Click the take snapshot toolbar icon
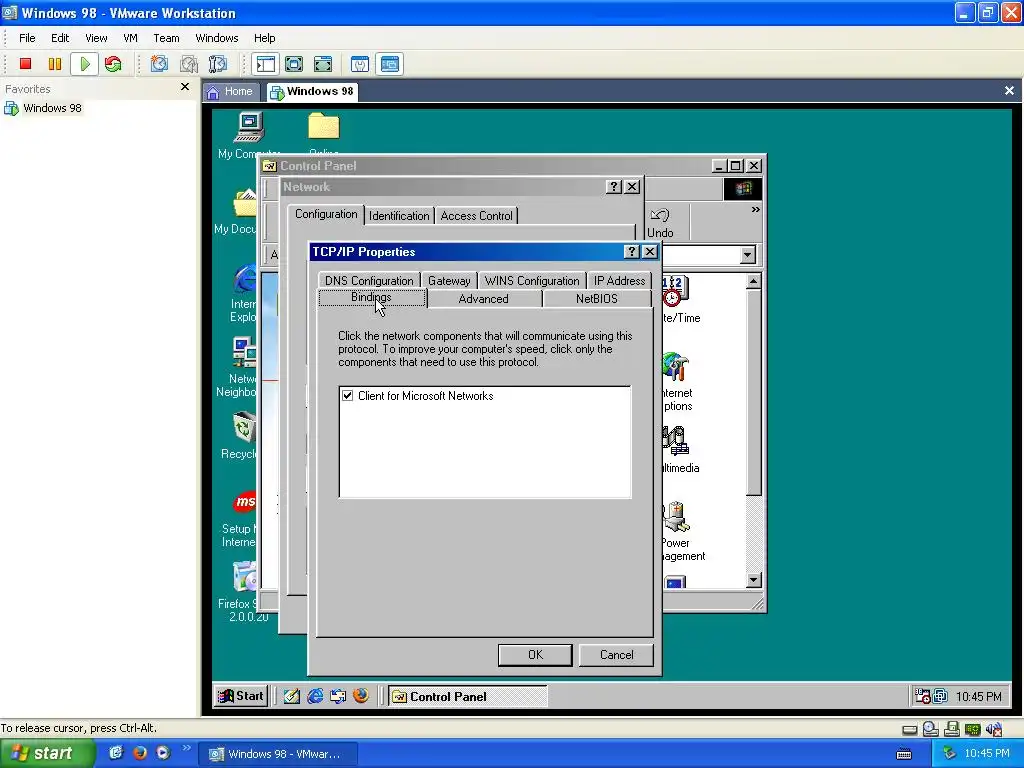Screen dimensions: 1024x768 [x=159, y=64]
